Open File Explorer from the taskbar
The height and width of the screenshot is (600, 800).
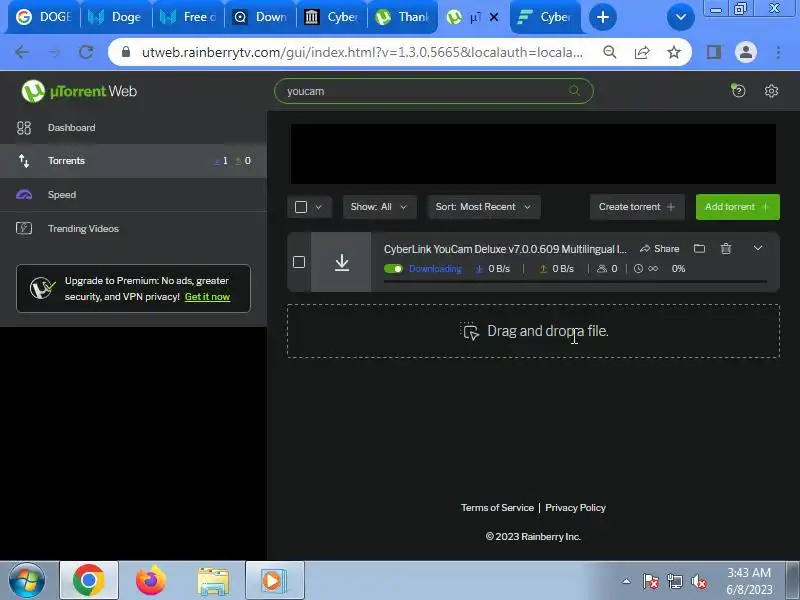(x=213, y=581)
